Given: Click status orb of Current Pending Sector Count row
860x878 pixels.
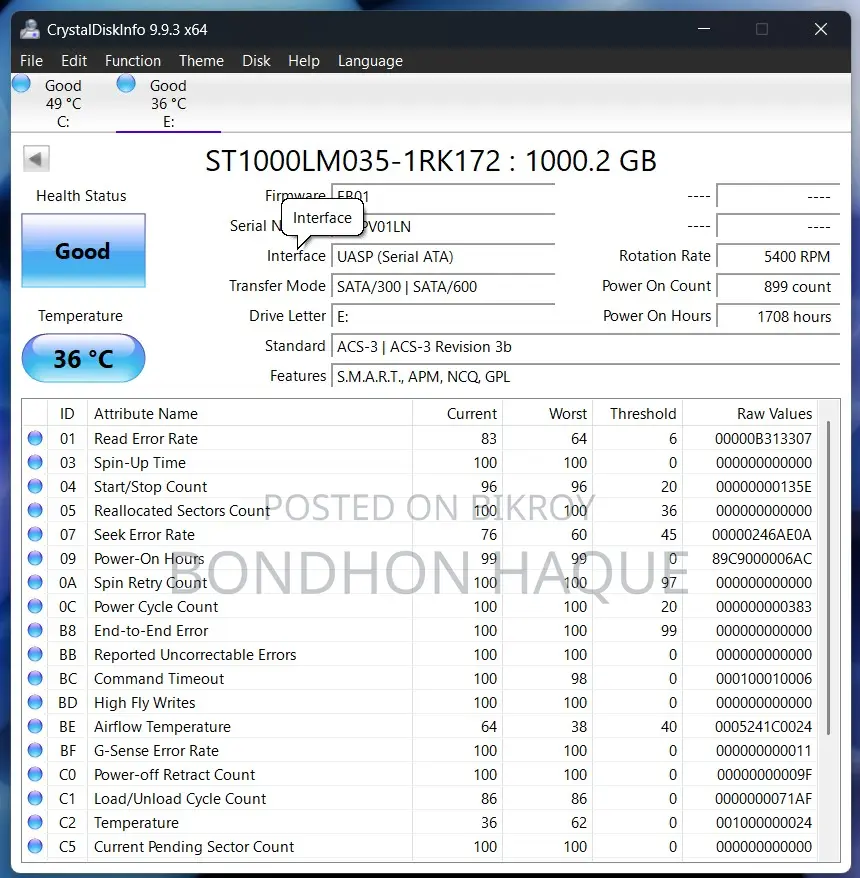Looking at the screenshot, I should (x=35, y=846).
